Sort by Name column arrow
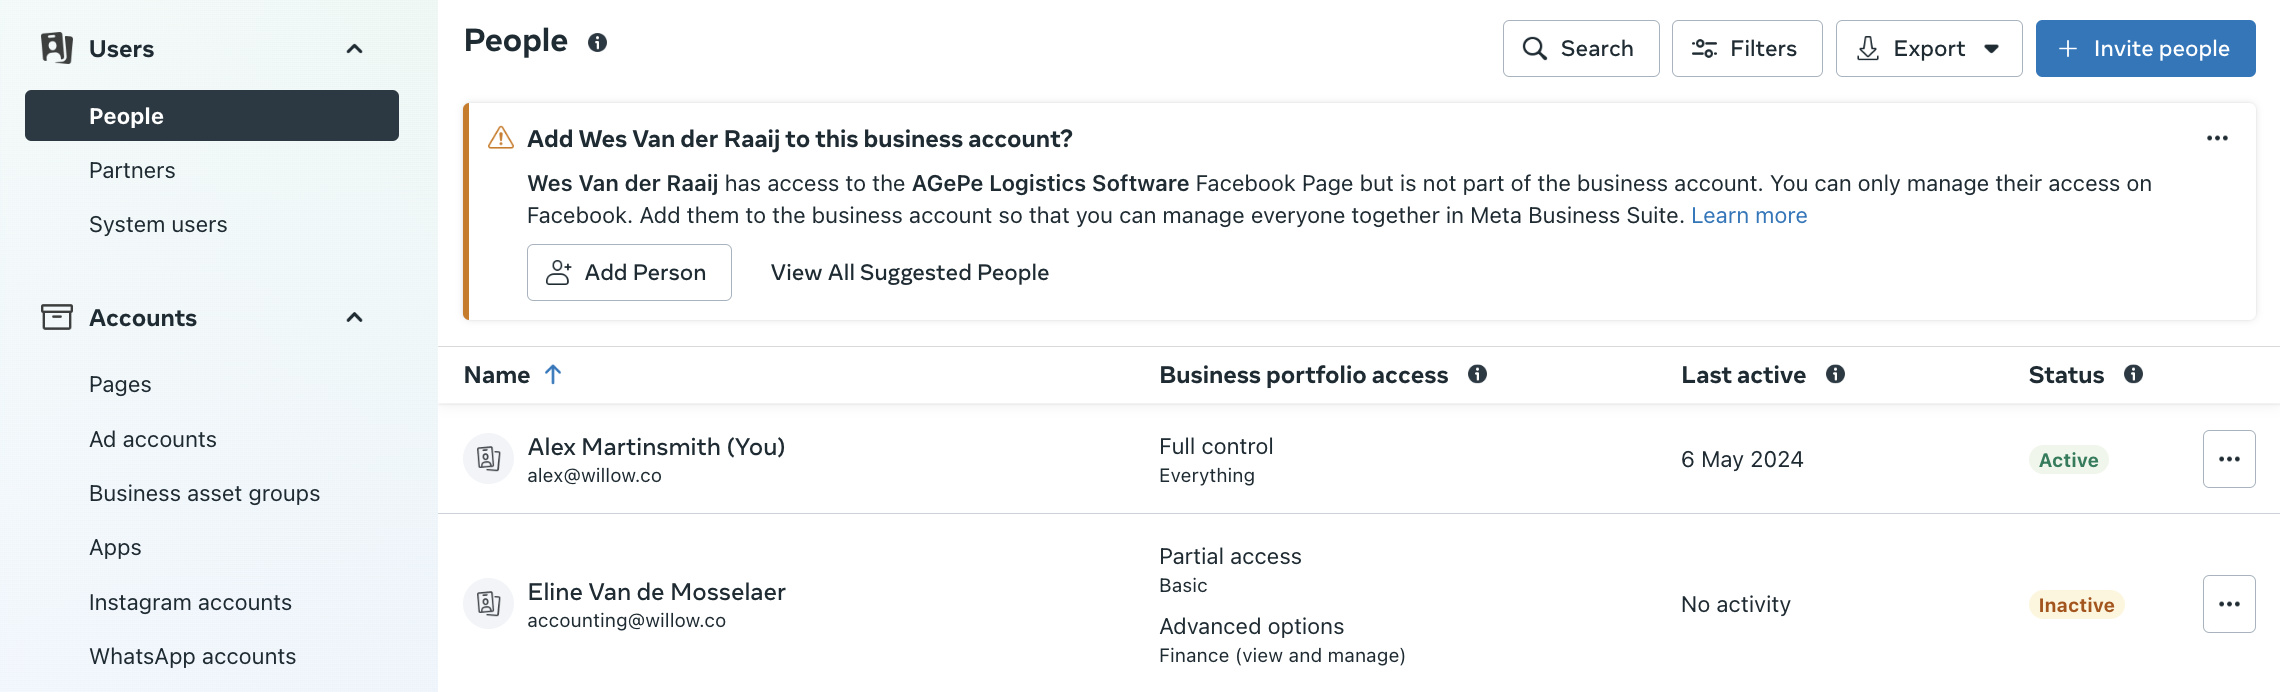Viewport: 2280px width, 692px height. (553, 374)
